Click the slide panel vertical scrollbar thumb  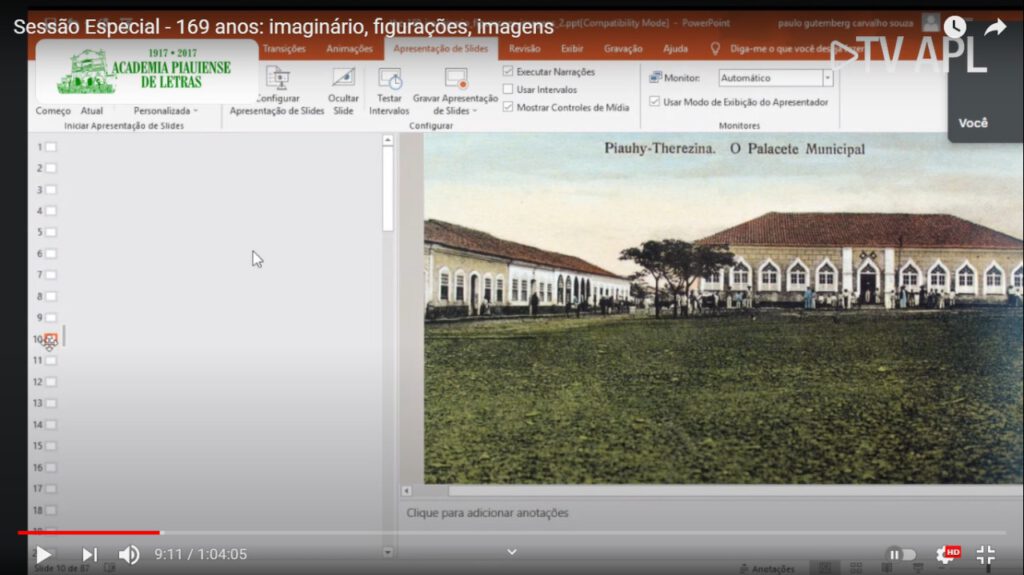[388, 188]
